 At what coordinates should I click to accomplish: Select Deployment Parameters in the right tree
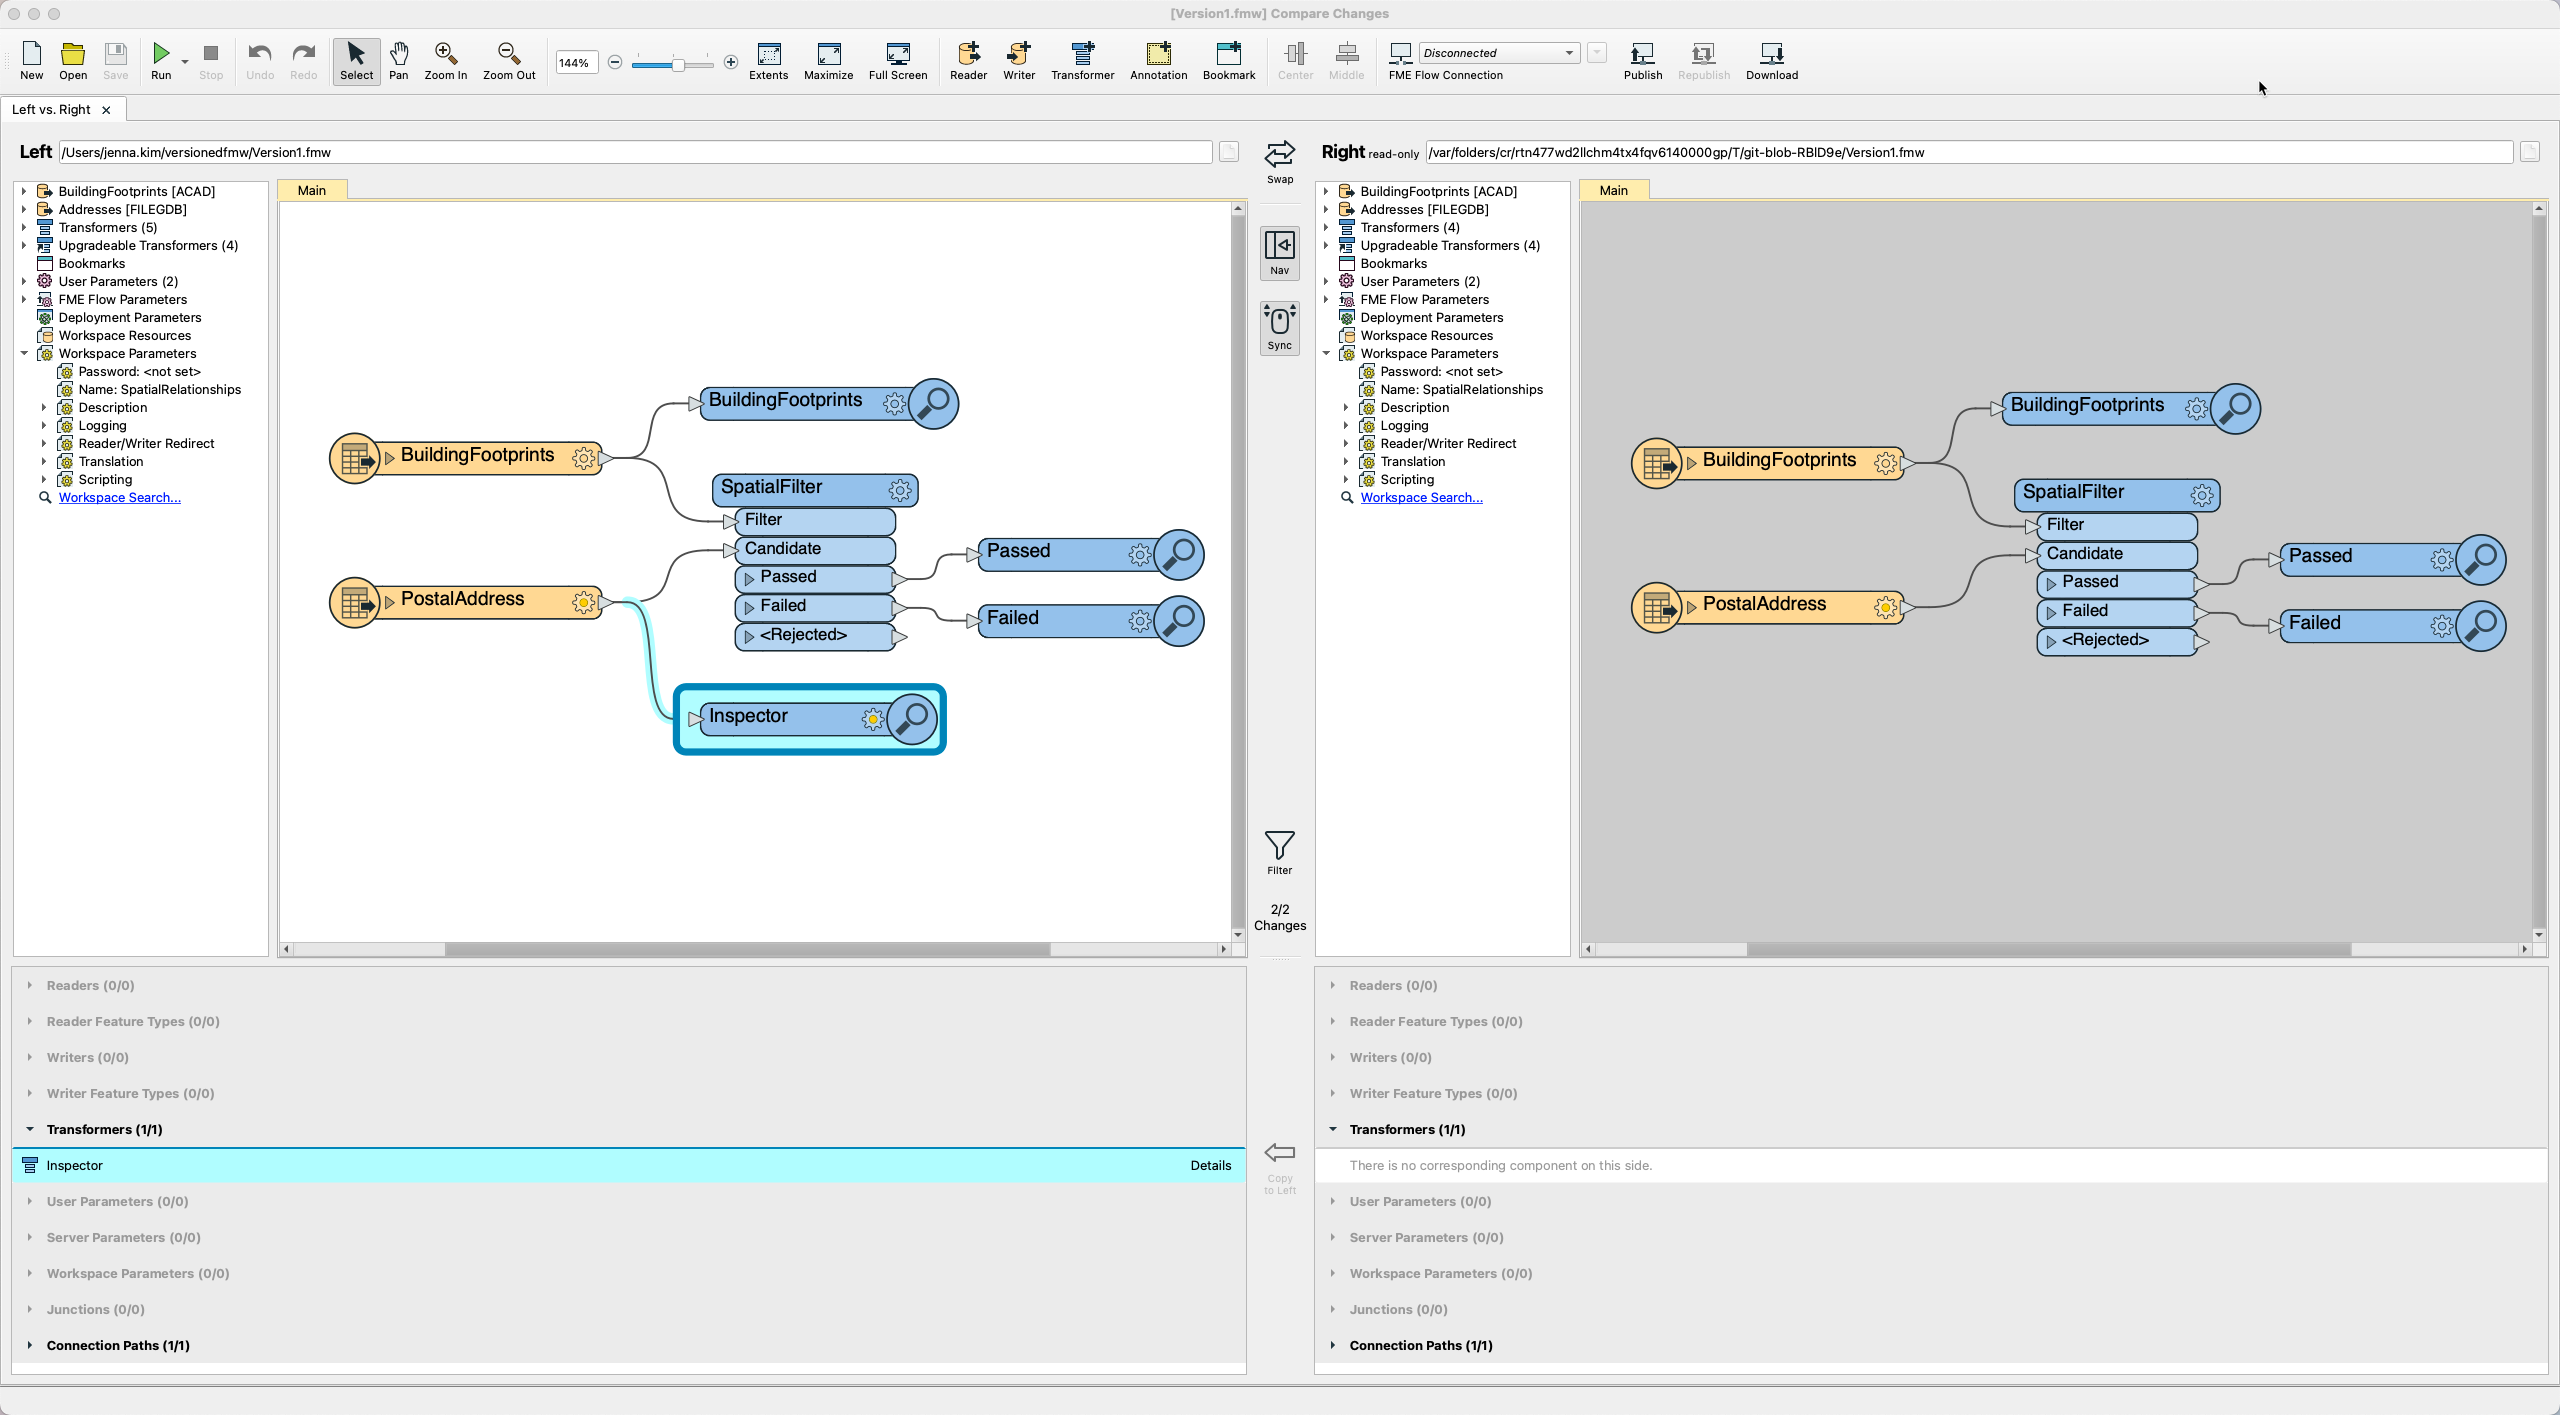1431,317
